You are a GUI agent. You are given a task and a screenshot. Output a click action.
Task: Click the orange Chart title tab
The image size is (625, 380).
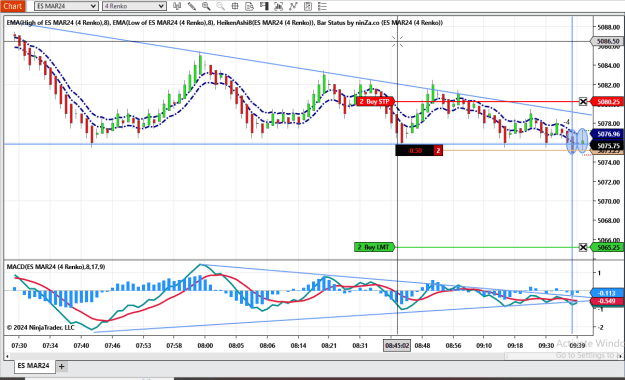[x=12, y=6]
